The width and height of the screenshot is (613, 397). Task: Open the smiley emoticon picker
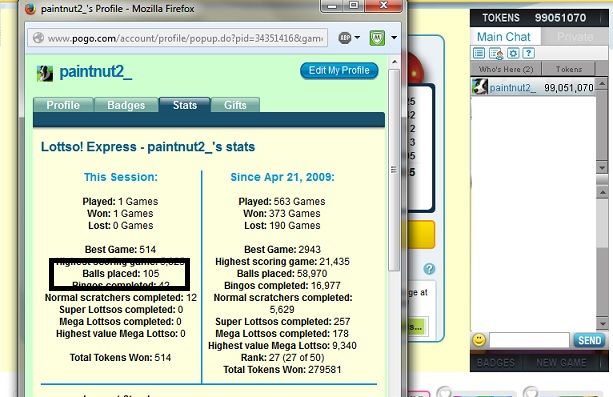point(479,340)
